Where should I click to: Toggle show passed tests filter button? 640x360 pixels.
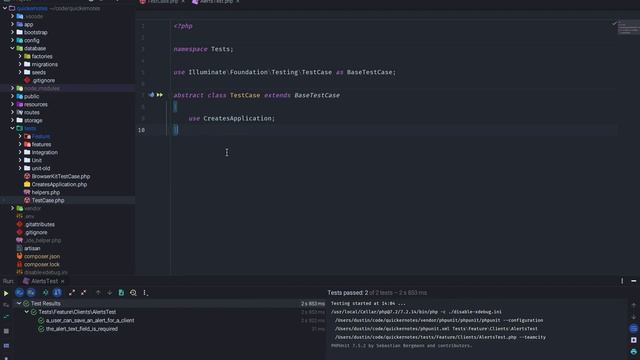coord(19,293)
